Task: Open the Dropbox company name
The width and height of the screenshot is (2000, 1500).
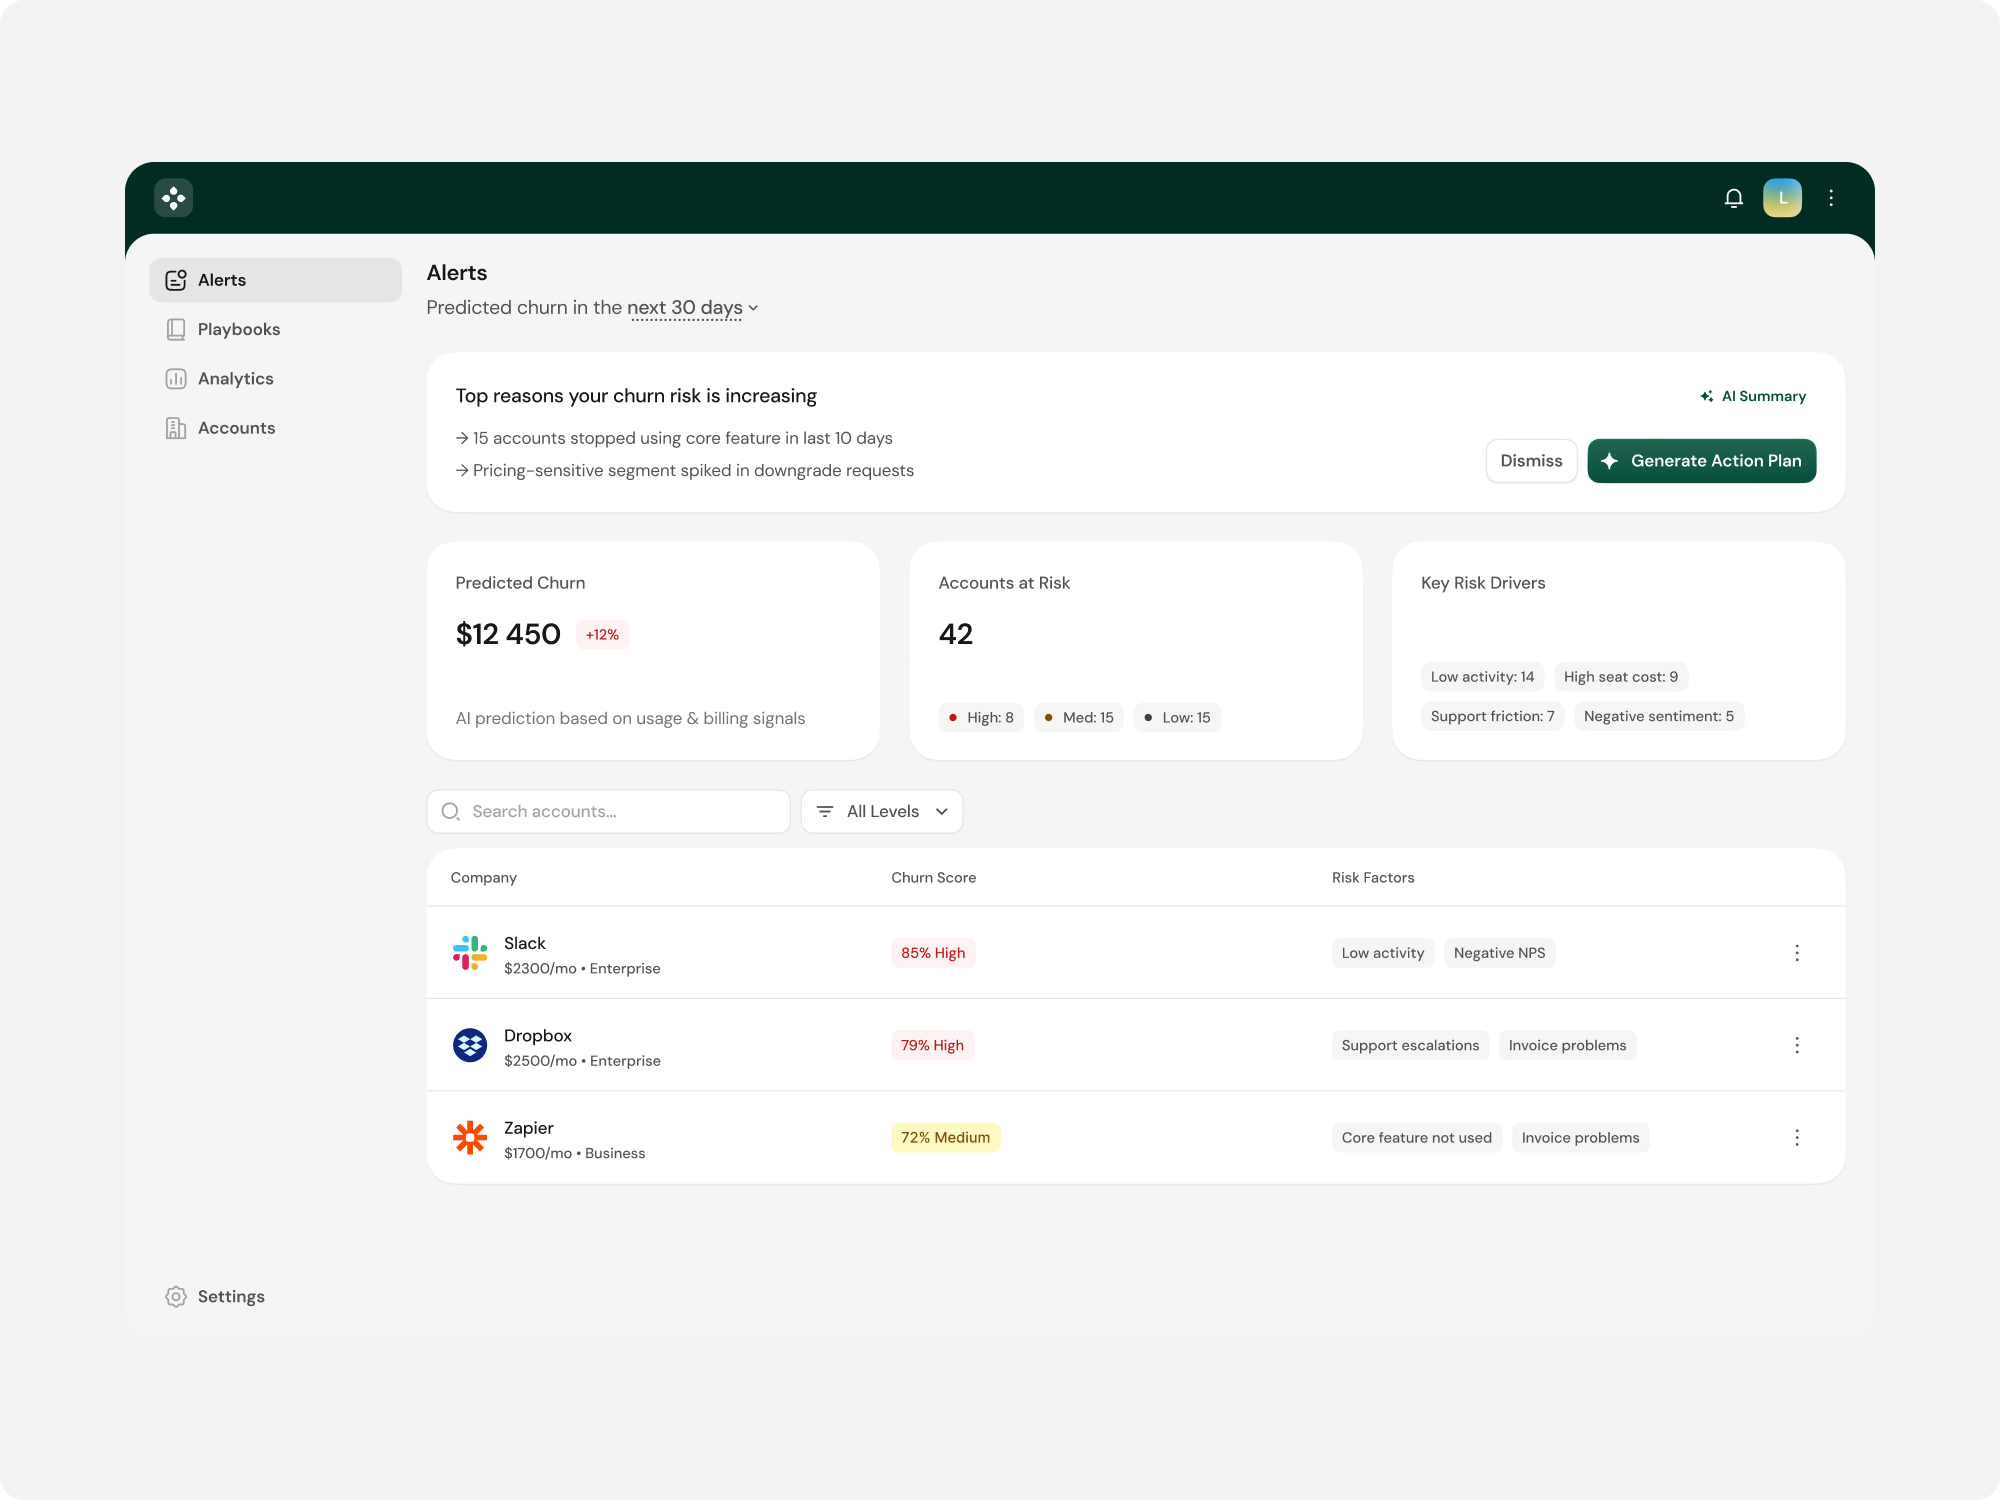Action: pyautogui.click(x=538, y=1036)
